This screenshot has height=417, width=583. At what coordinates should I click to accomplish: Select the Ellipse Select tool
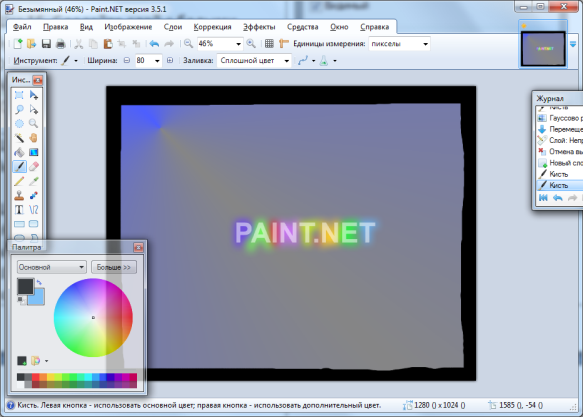tap(19, 124)
